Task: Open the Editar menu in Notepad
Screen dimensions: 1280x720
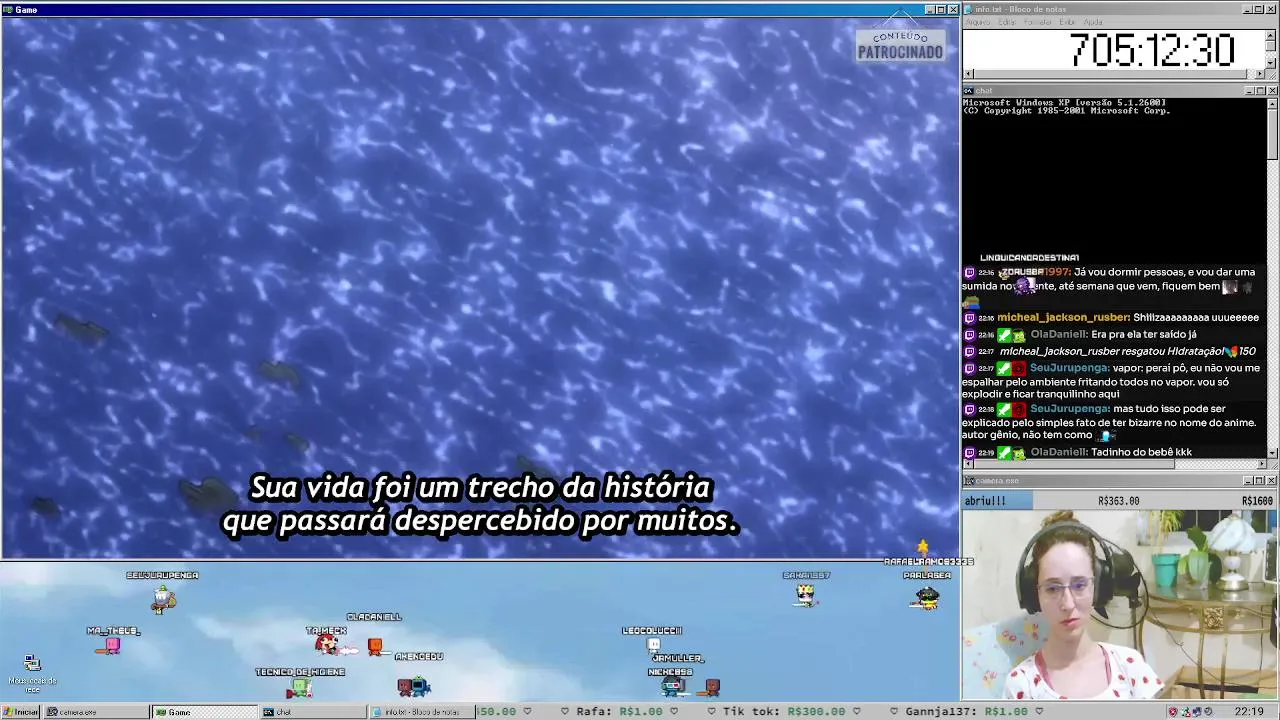Action: tap(1007, 22)
